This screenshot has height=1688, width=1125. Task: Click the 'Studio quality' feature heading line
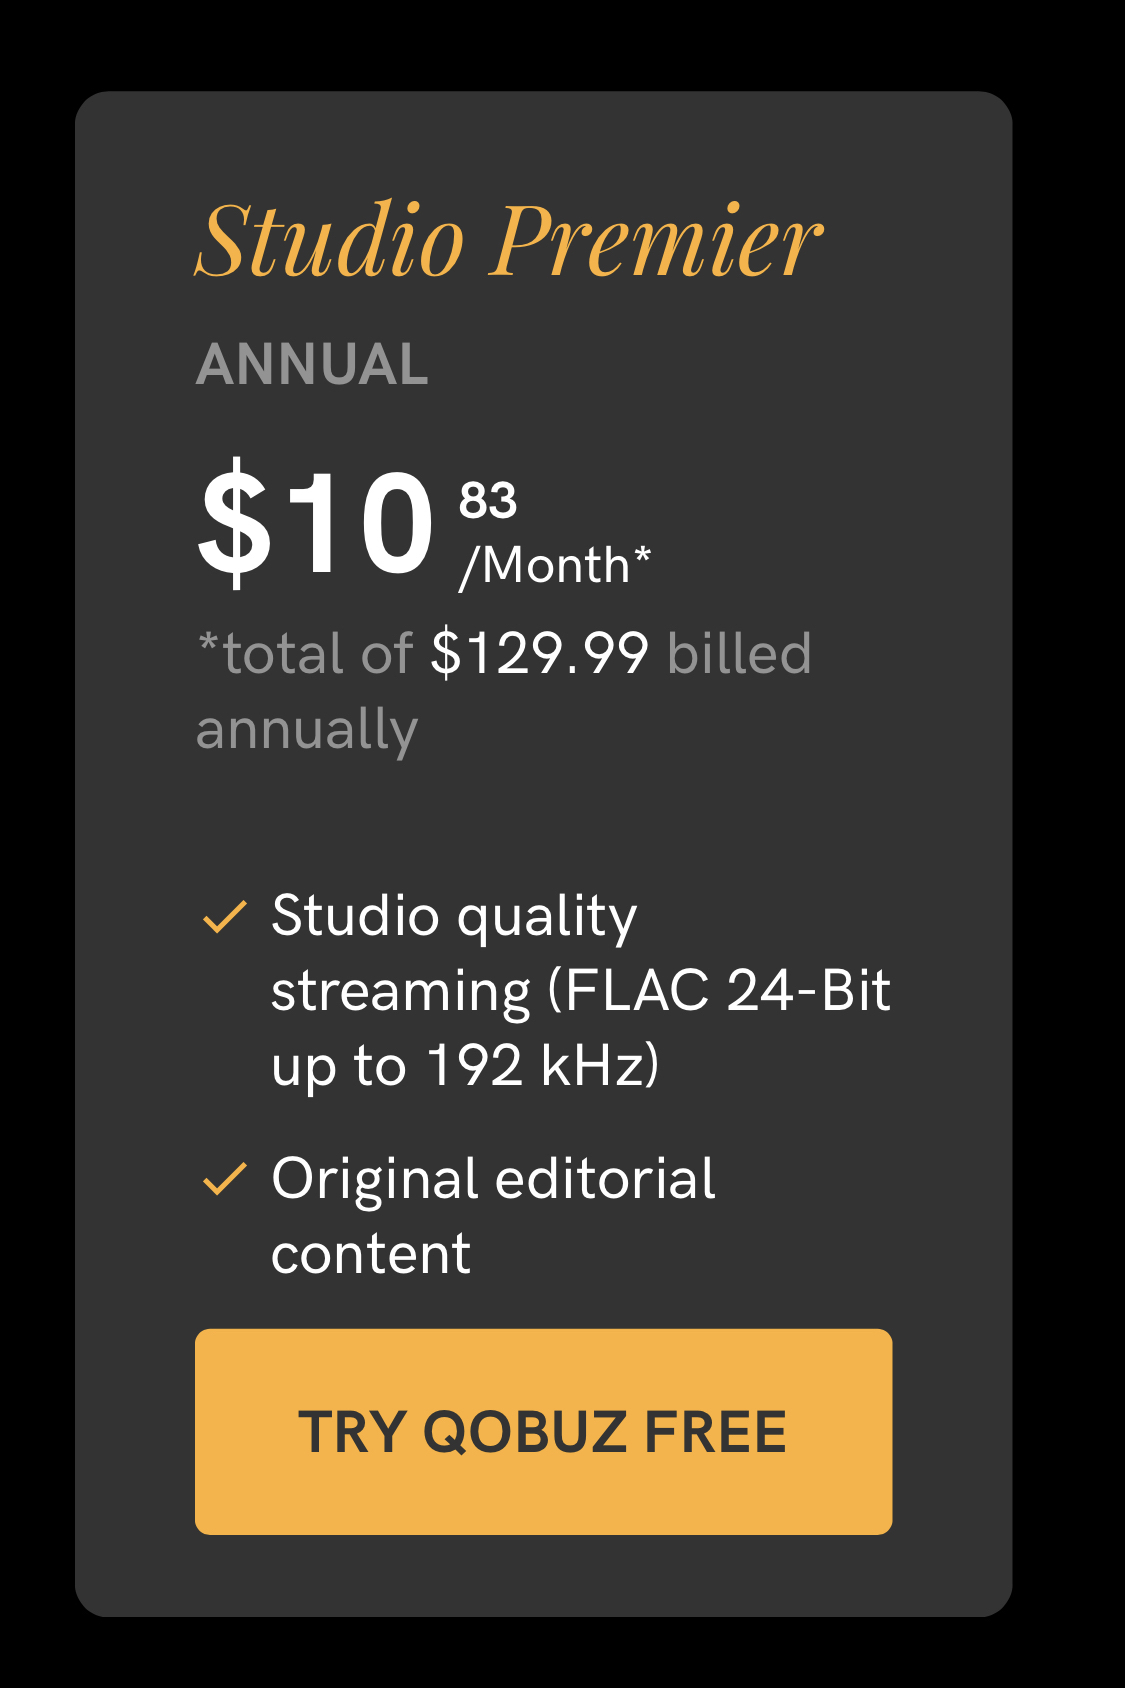click(454, 917)
